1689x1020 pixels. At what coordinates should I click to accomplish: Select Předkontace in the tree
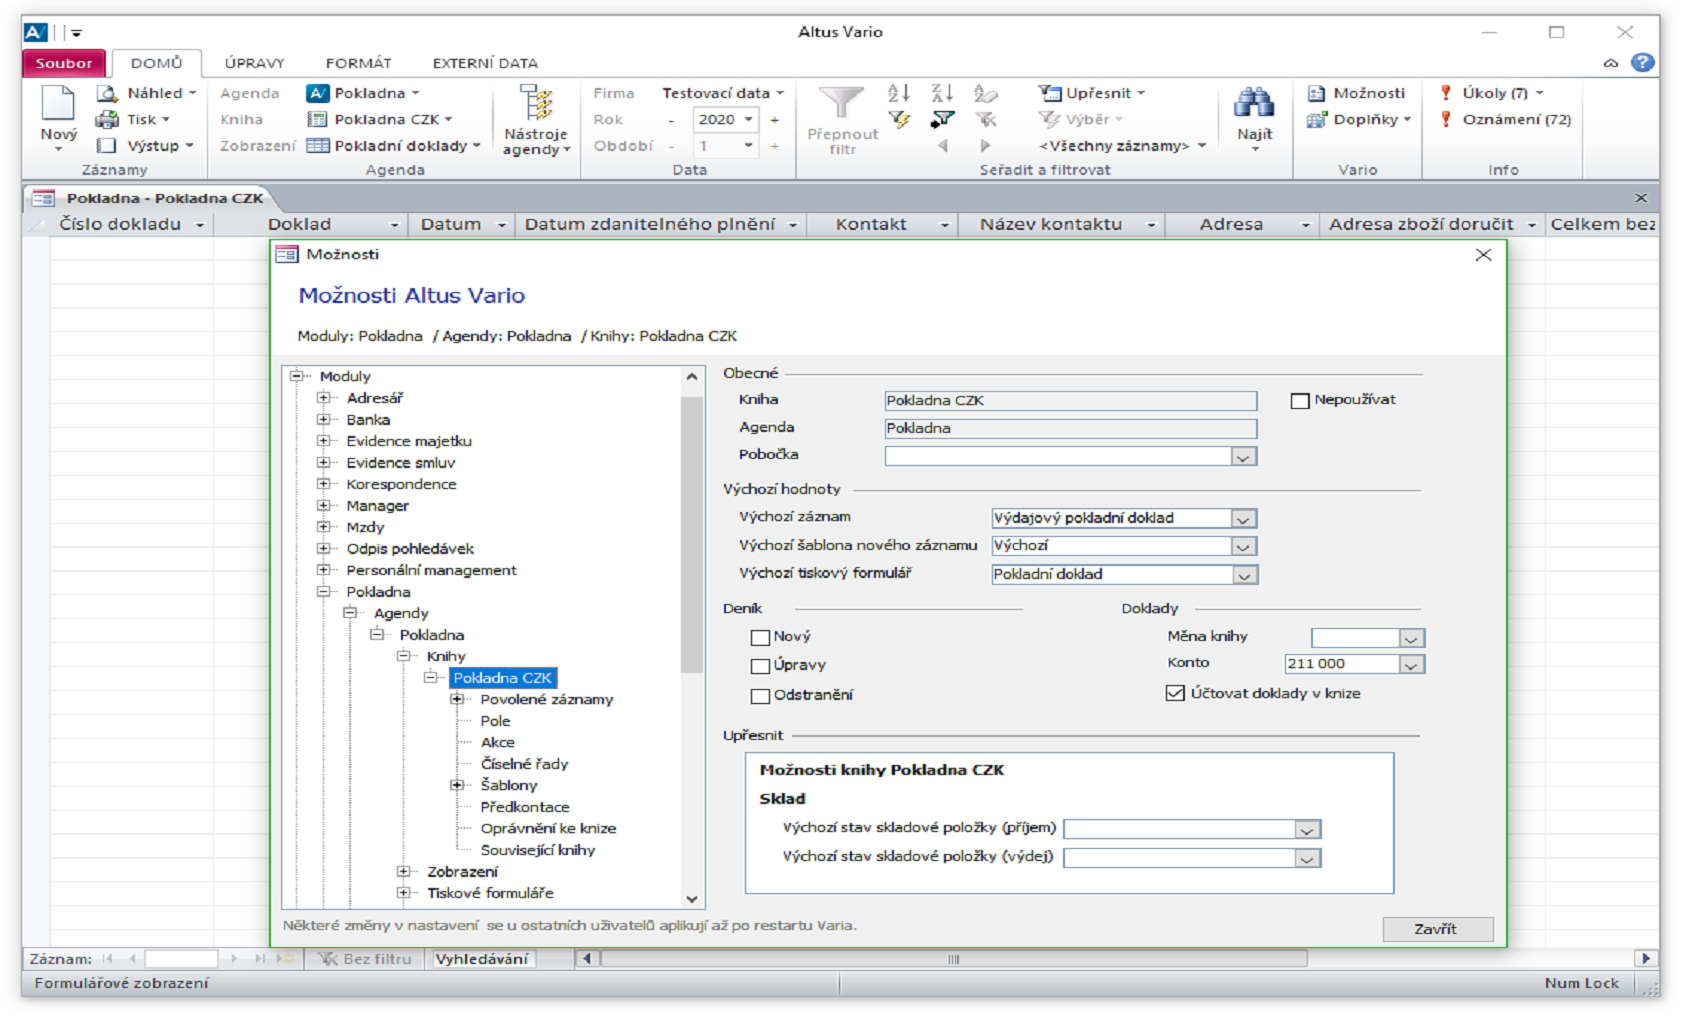(525, 807)
